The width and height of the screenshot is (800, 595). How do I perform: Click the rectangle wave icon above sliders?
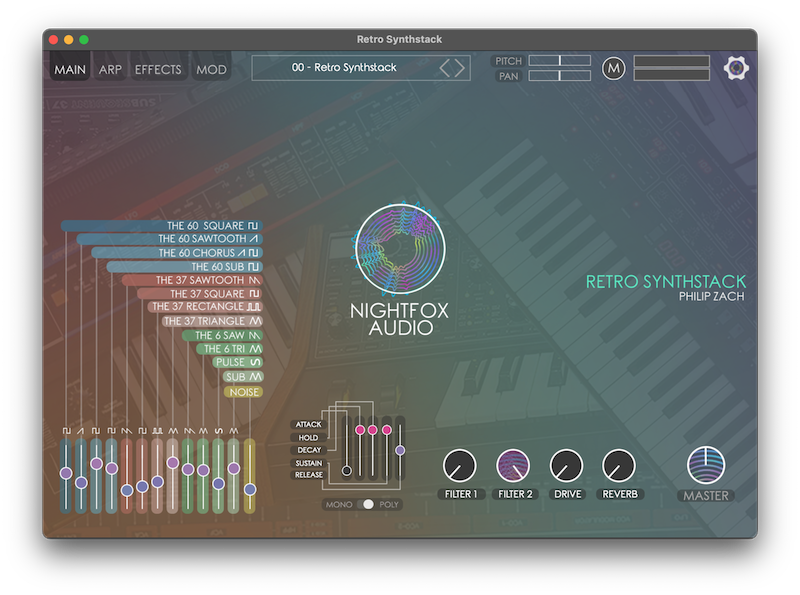[x=157, y=431]
